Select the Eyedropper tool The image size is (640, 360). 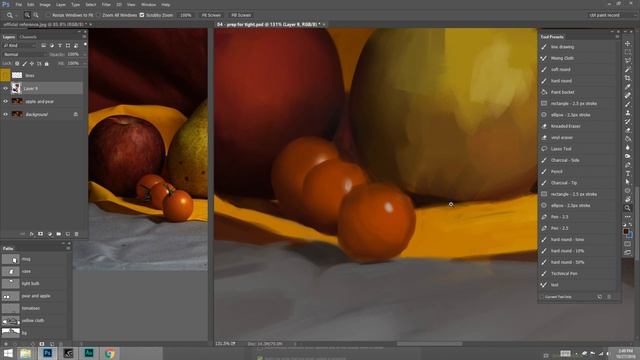coord(628,87)
